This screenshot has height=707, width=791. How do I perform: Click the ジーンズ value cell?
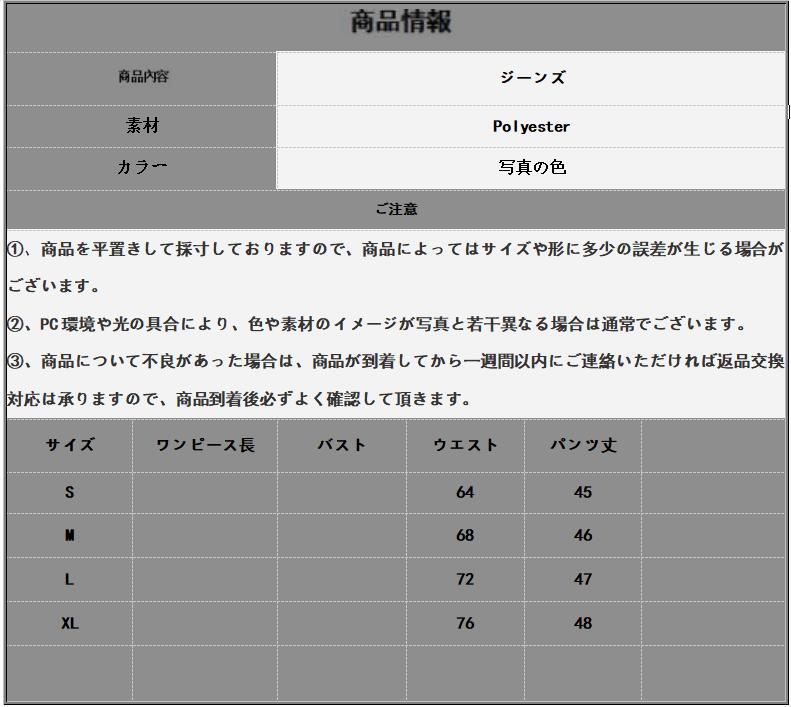click(x=532, y=78)
